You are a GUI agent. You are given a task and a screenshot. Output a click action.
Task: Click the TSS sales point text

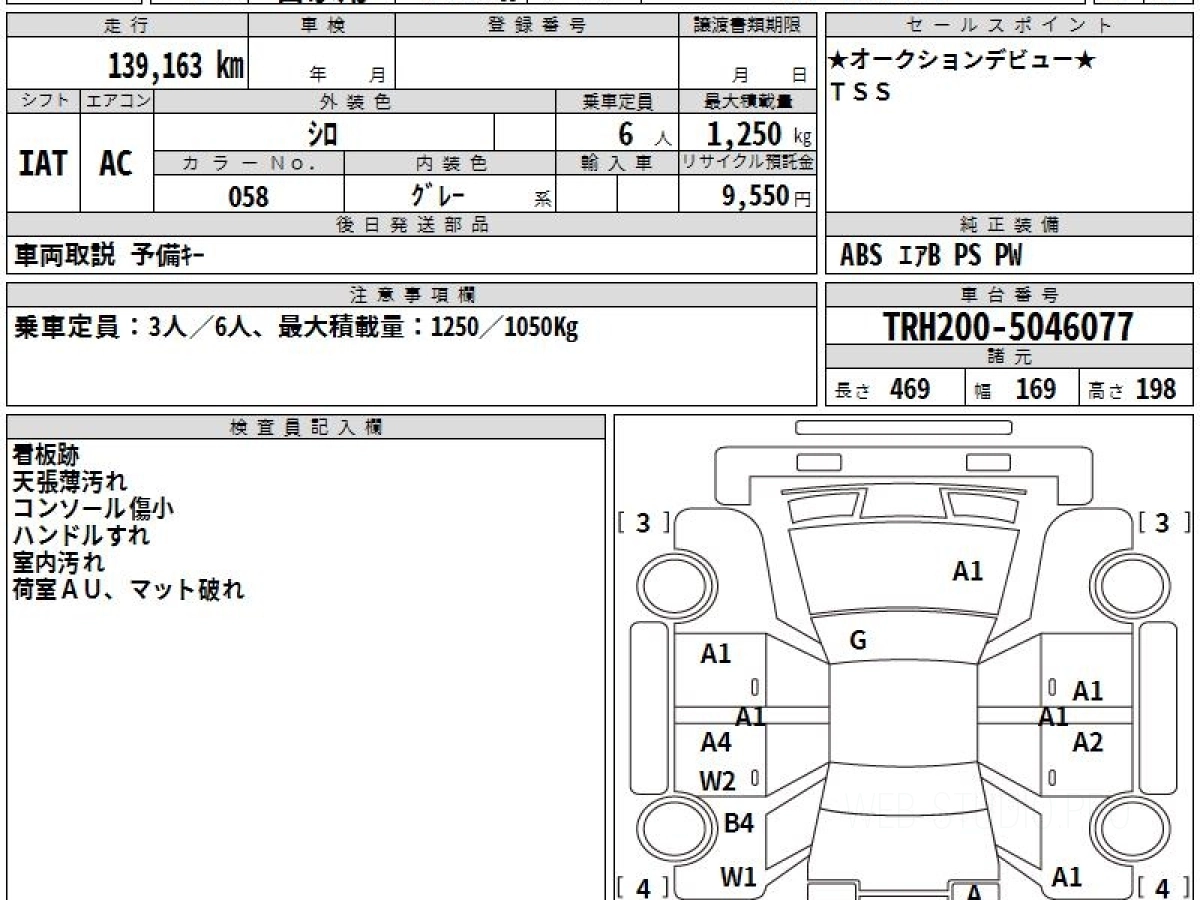(x=860, y=92)
